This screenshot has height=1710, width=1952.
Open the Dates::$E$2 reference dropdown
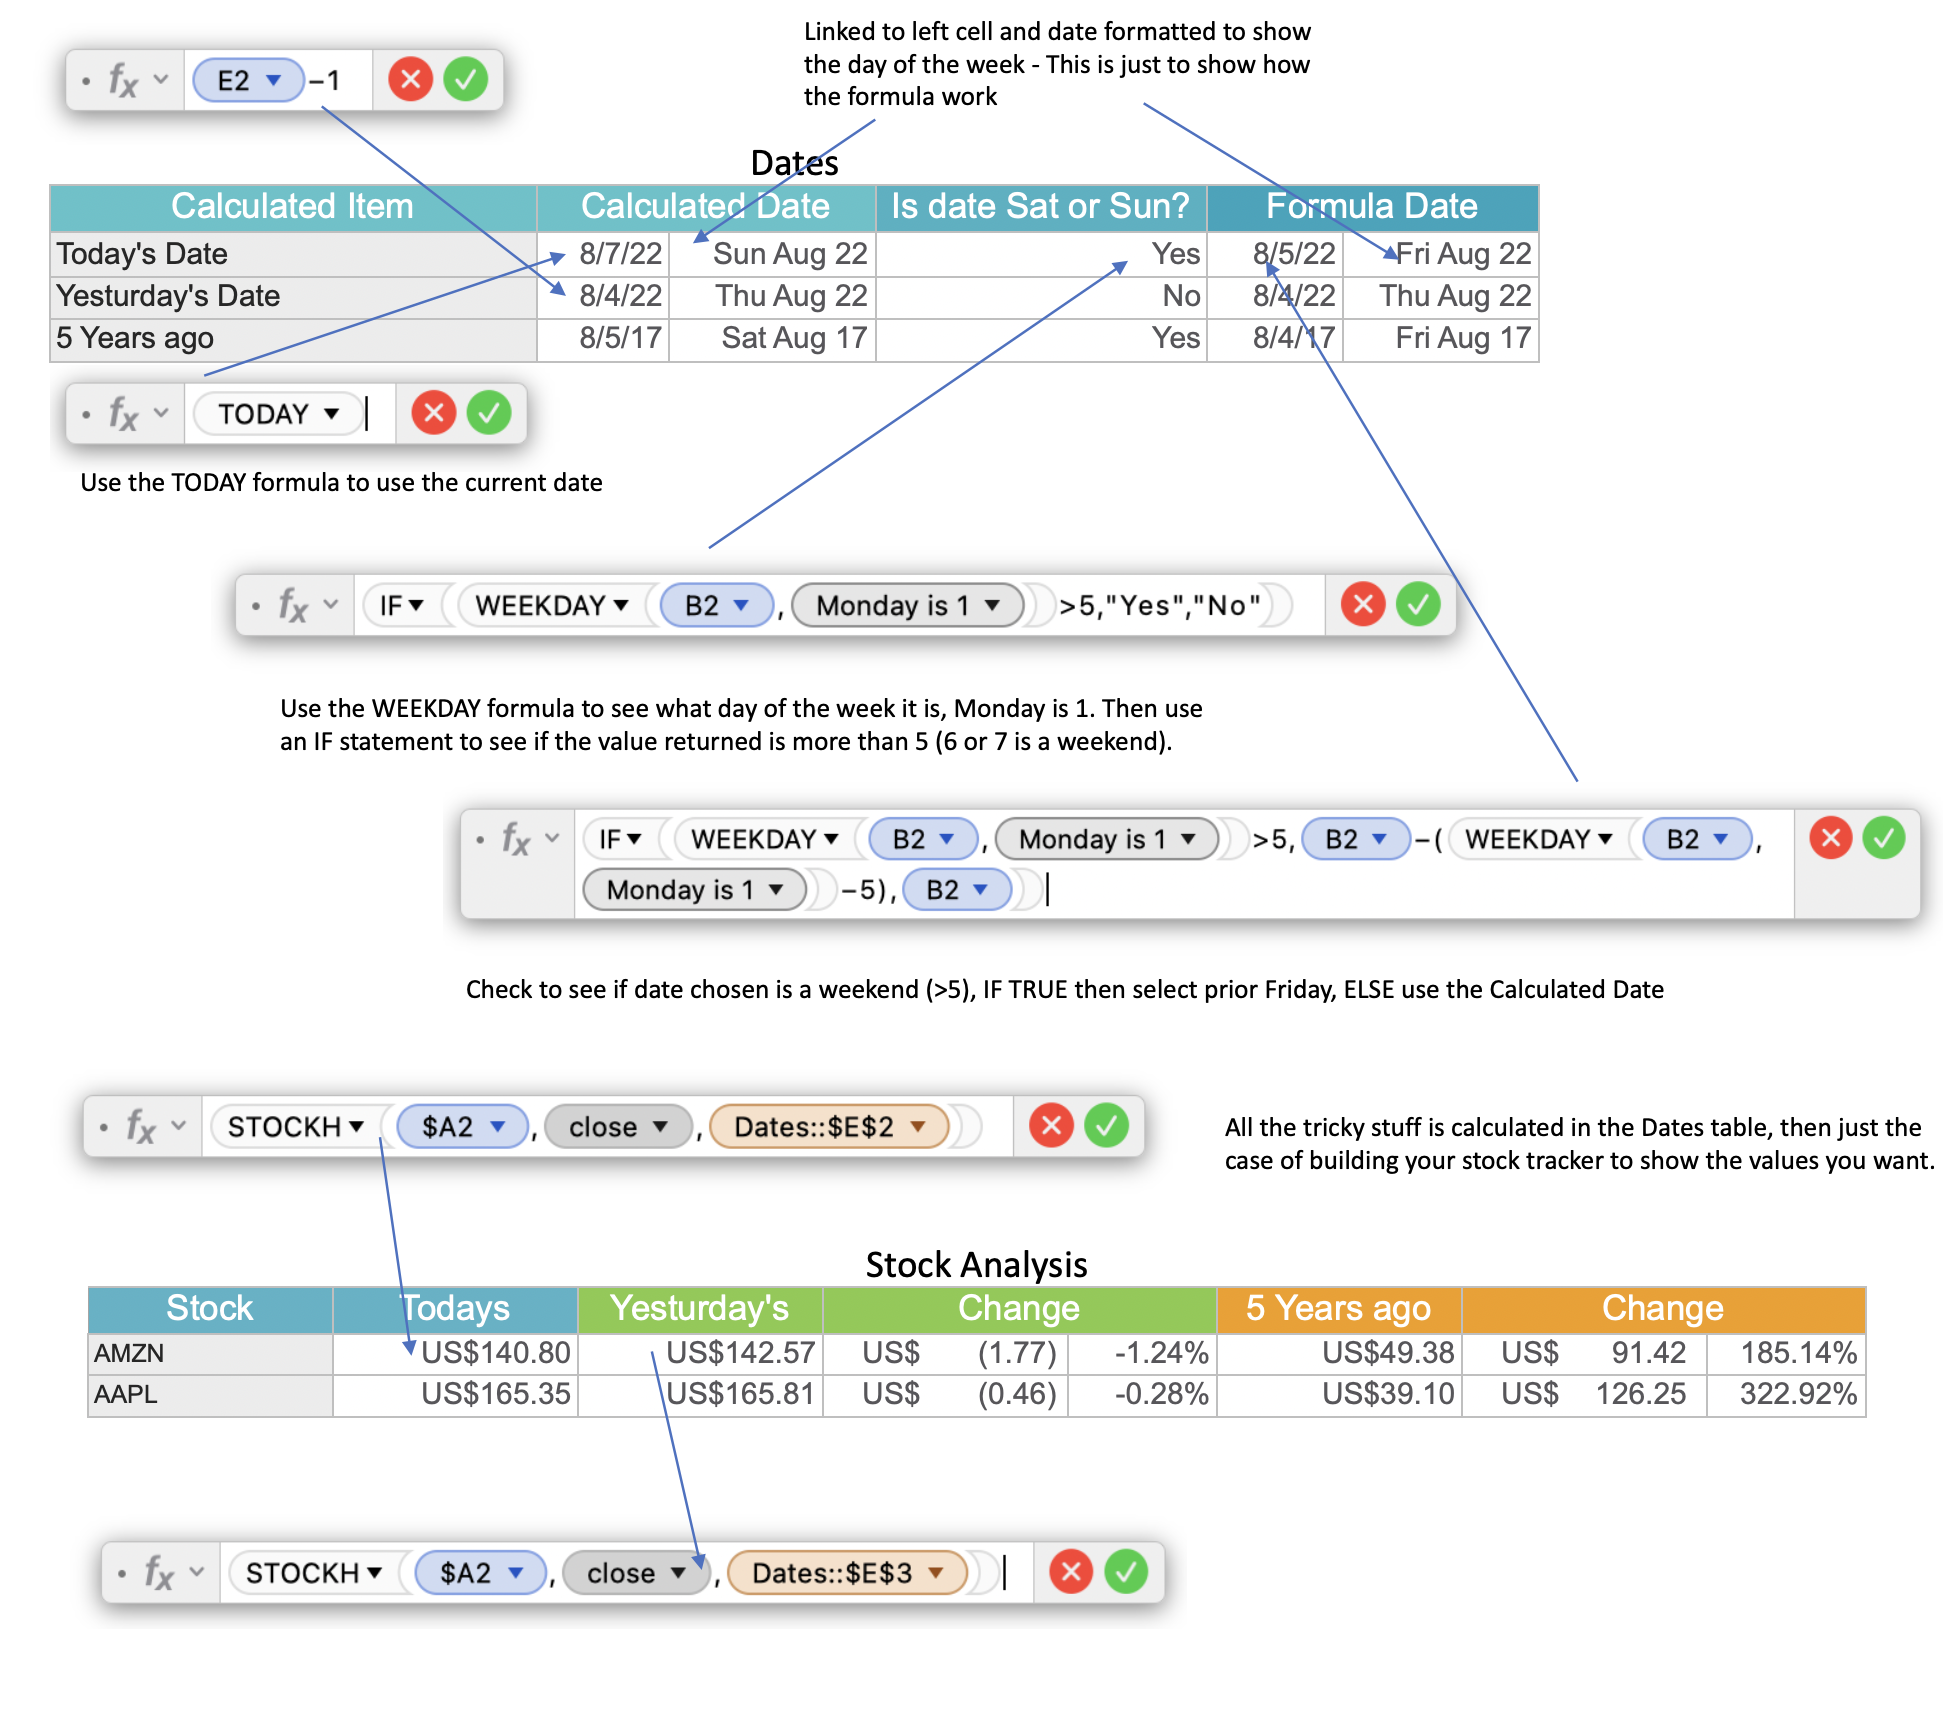[918, 1127]
